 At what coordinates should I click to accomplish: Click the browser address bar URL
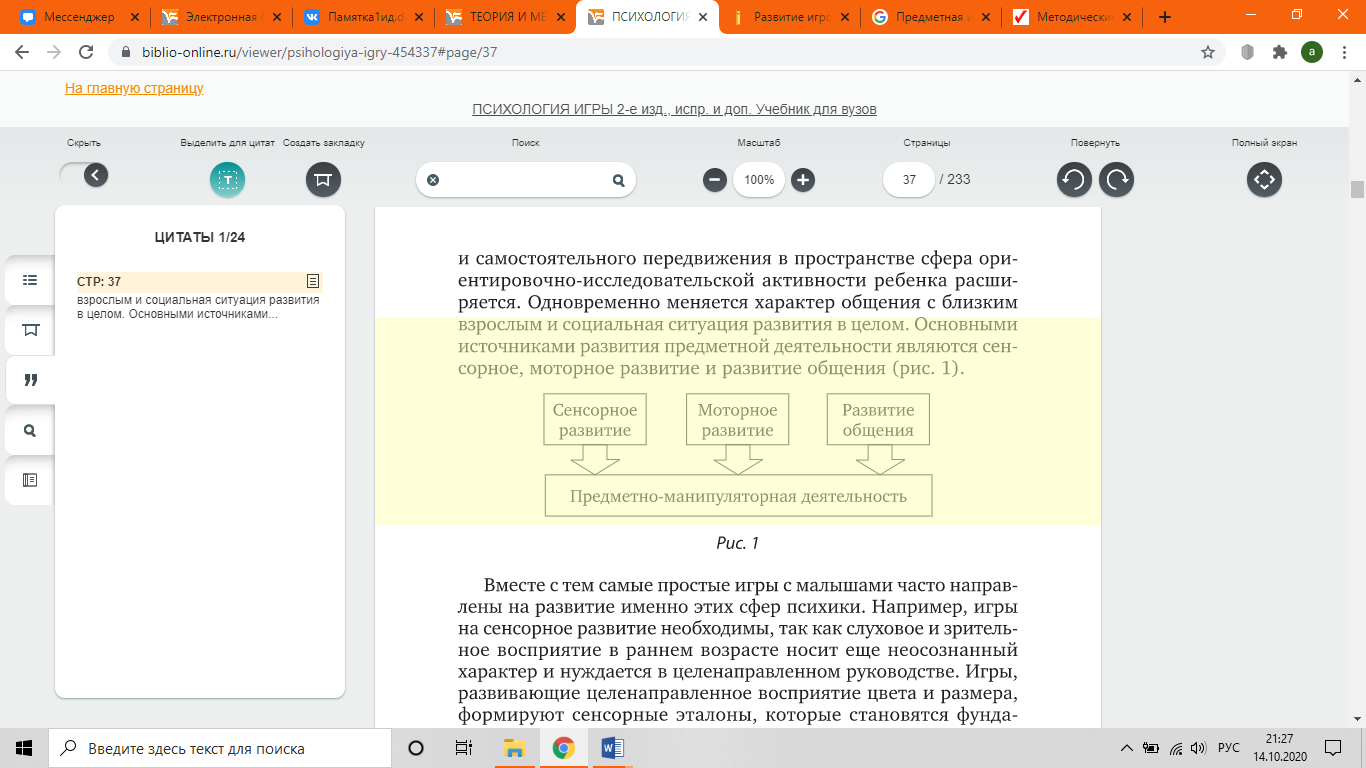317,52
